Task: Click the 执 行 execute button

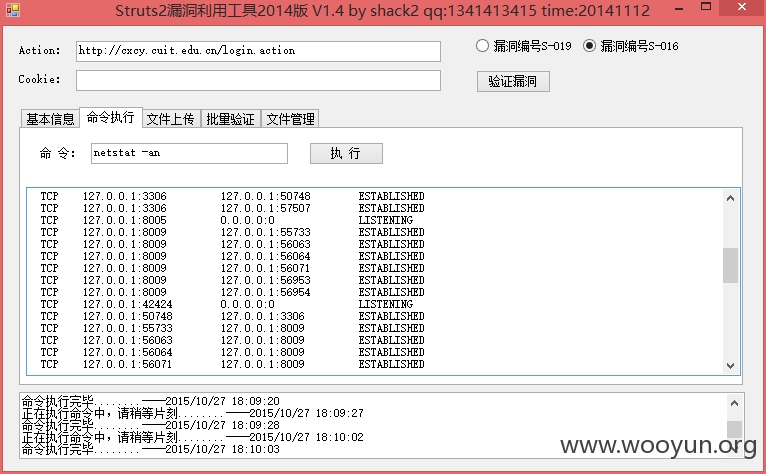Action: (346, 153)
